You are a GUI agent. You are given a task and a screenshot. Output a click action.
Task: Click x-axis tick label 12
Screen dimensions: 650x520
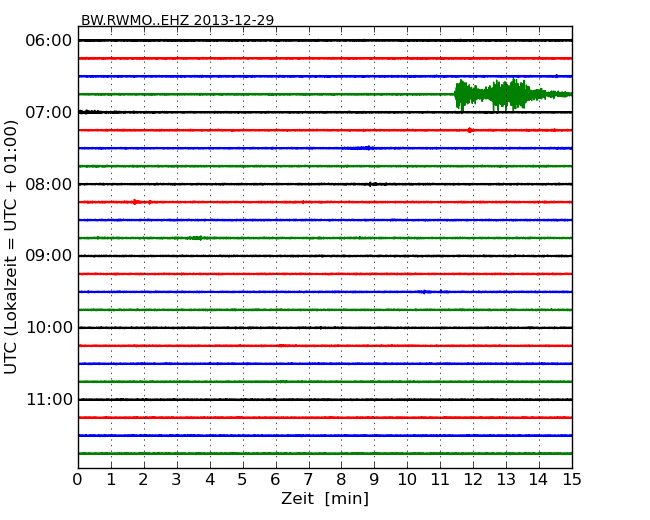(x=473, y=480)
